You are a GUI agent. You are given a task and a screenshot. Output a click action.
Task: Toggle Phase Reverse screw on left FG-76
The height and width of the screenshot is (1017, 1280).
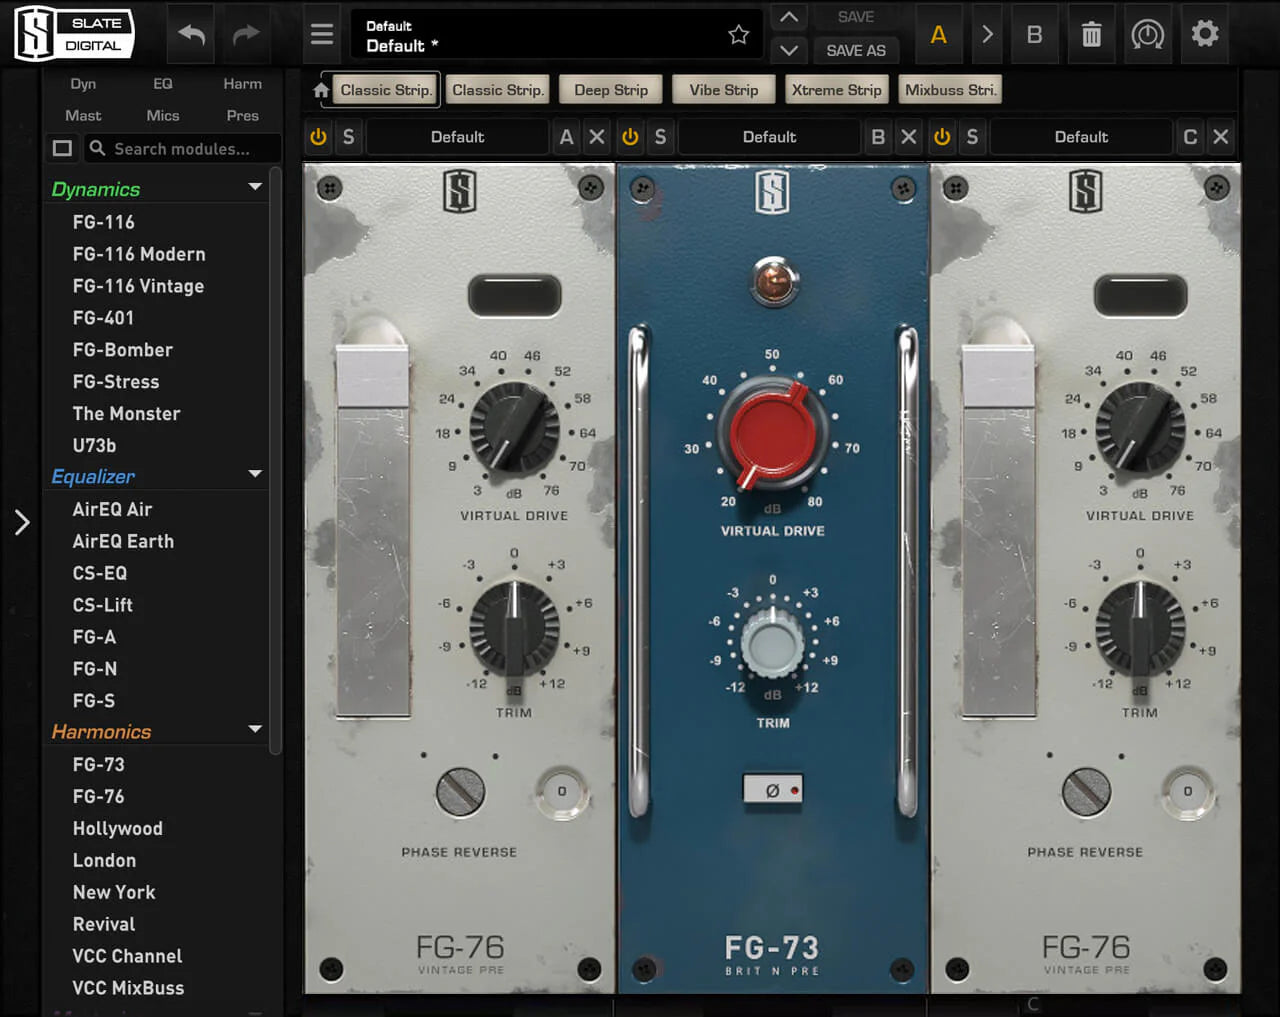click(460, 792)
